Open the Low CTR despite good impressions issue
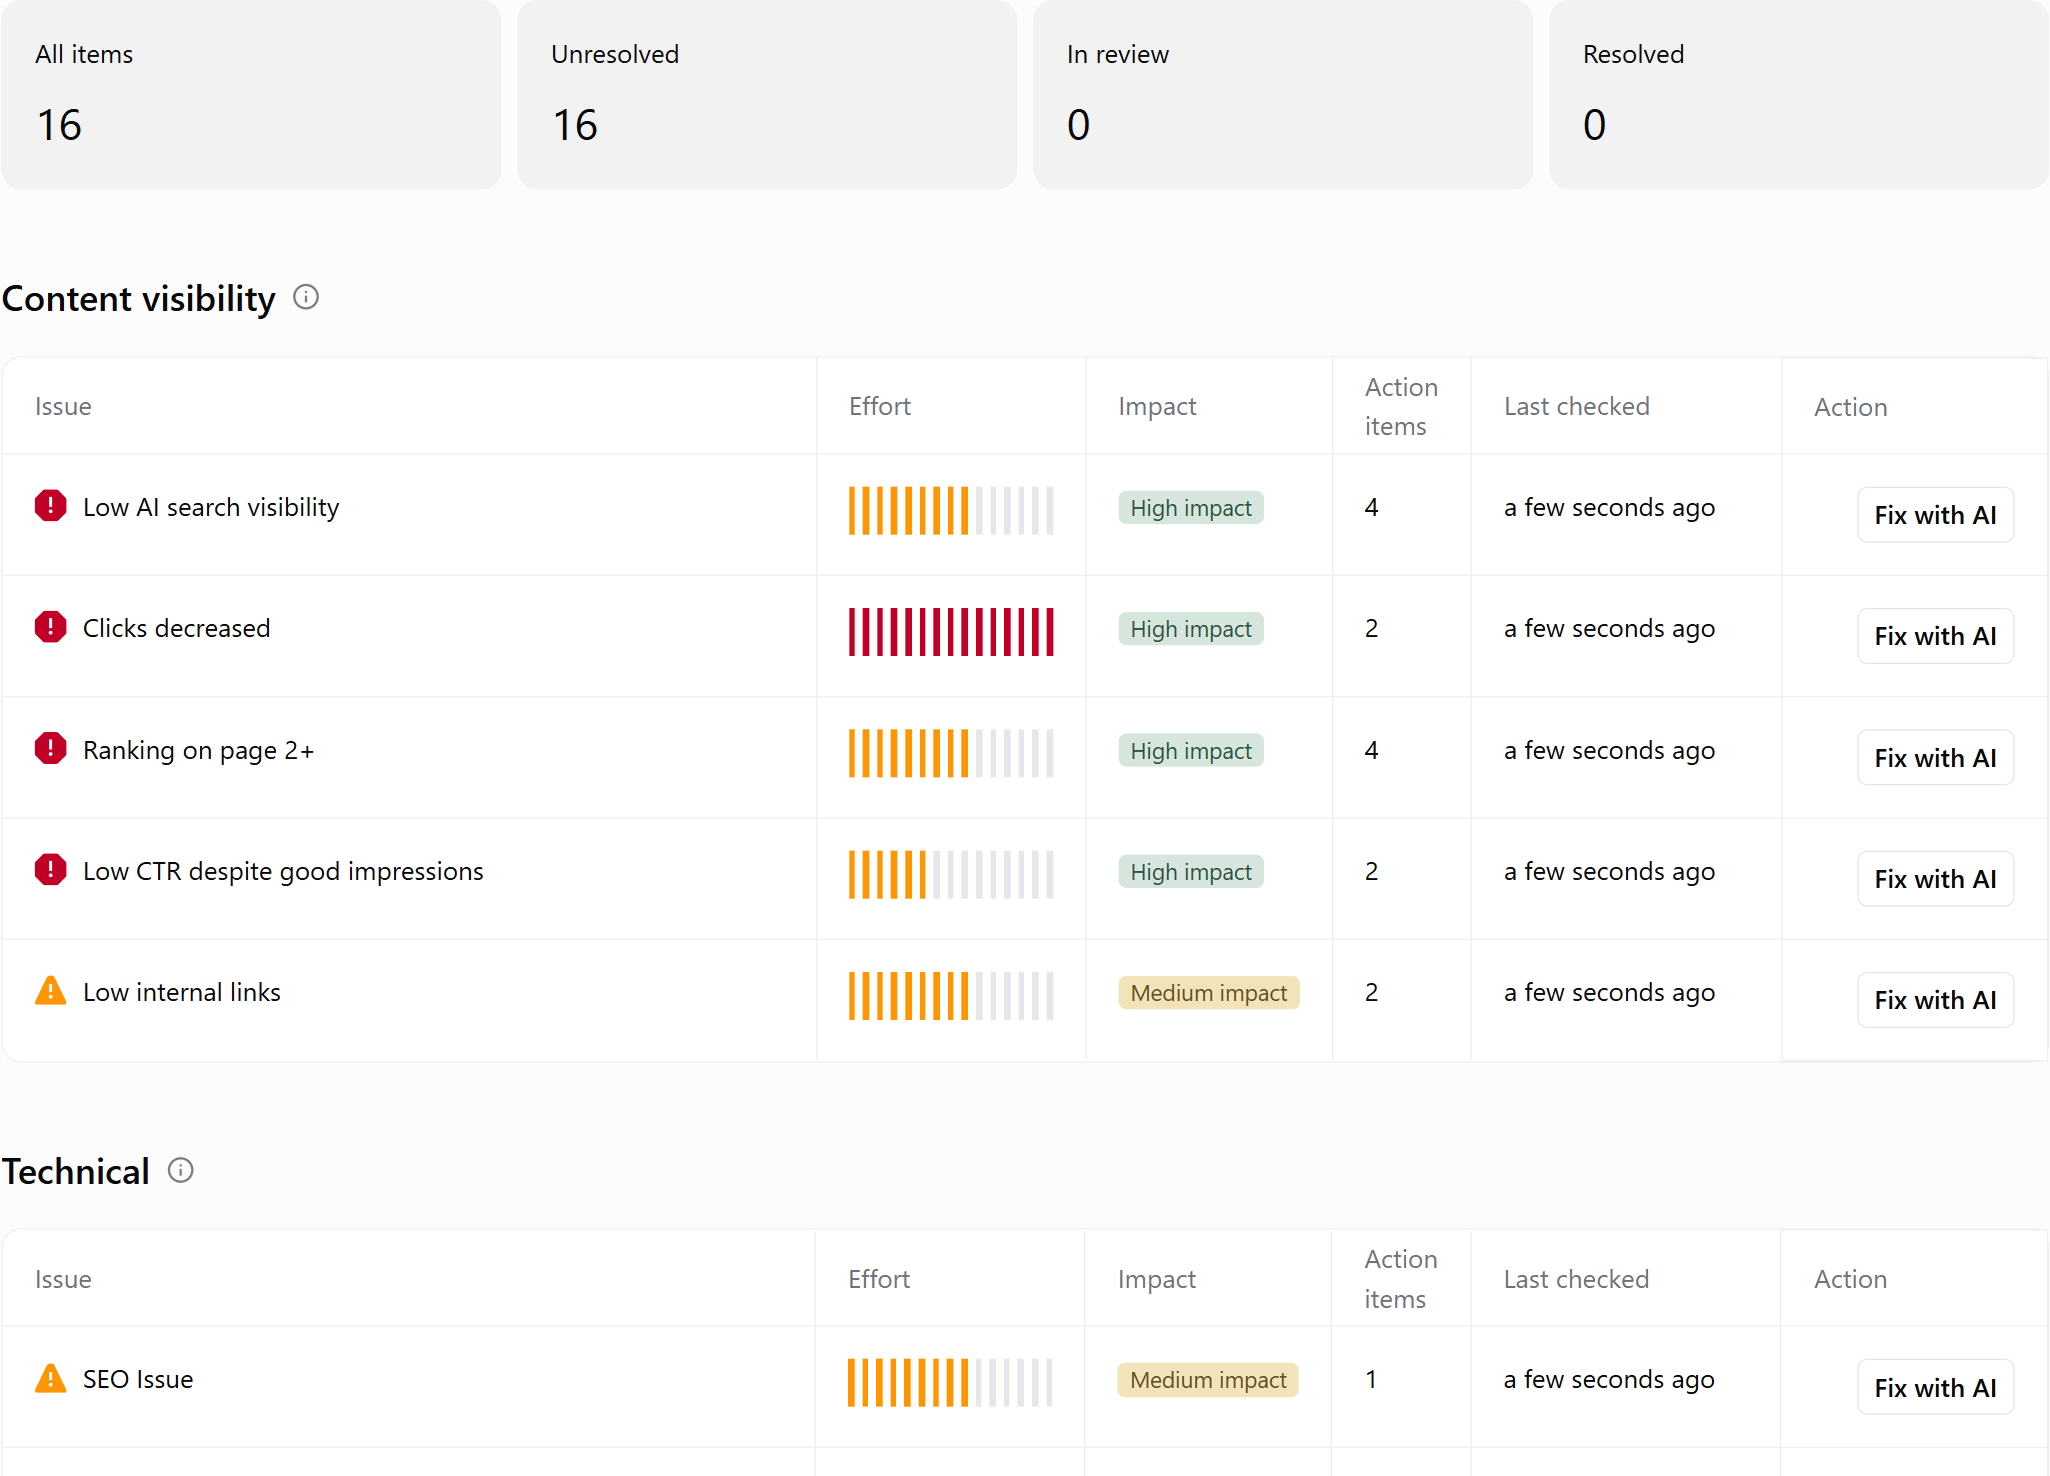Image resolution: width=2050 pixels, height=1476 pixels. tap(283, 871)
